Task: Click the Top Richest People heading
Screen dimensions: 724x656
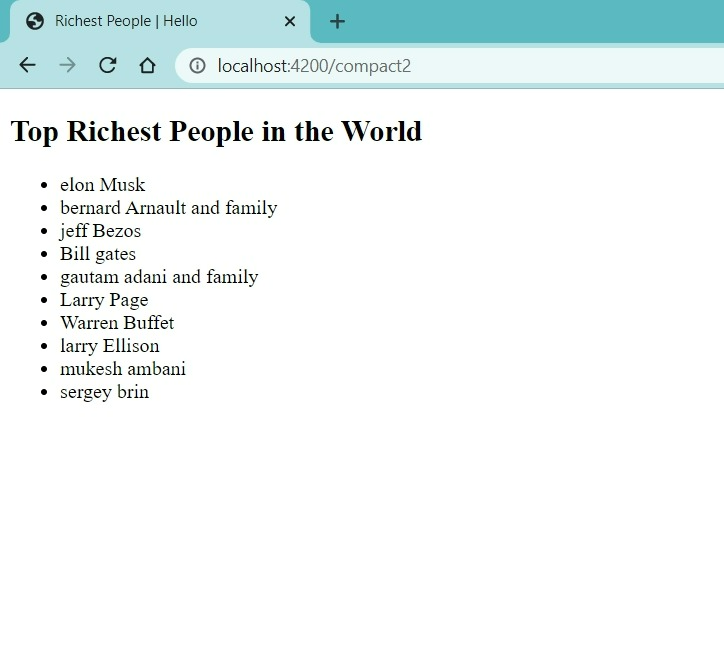Action: [216, 131]
